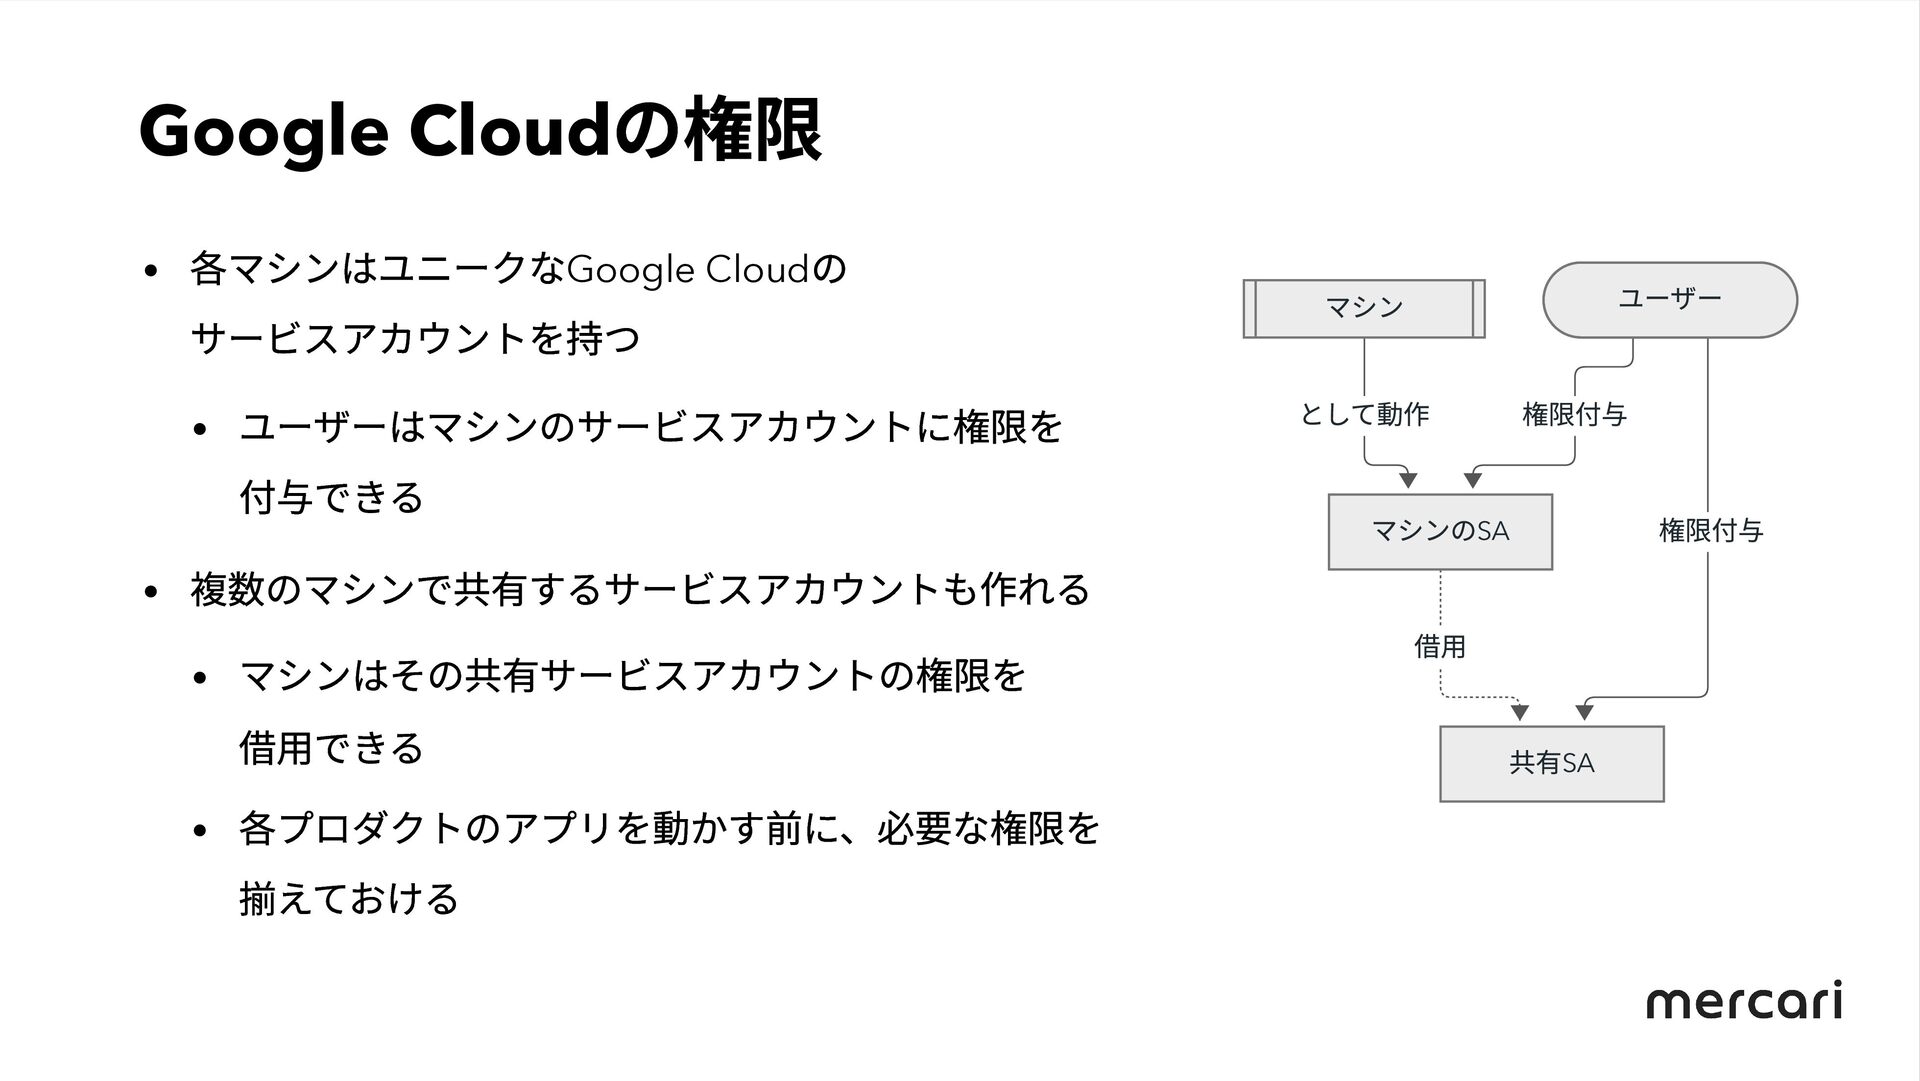Click the マシンのSA box
The width and height of the screenshot is (1920, 1081).
point(1440,532)
